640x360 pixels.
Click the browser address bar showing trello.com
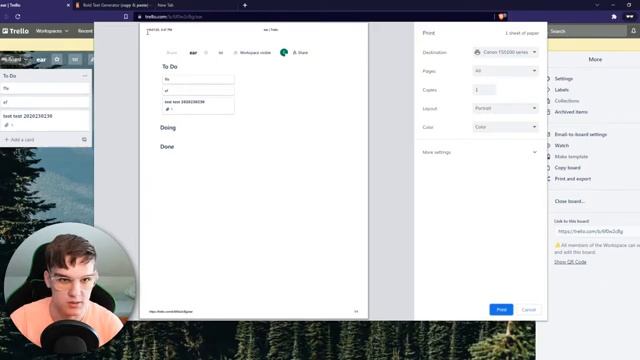point(313,17)
